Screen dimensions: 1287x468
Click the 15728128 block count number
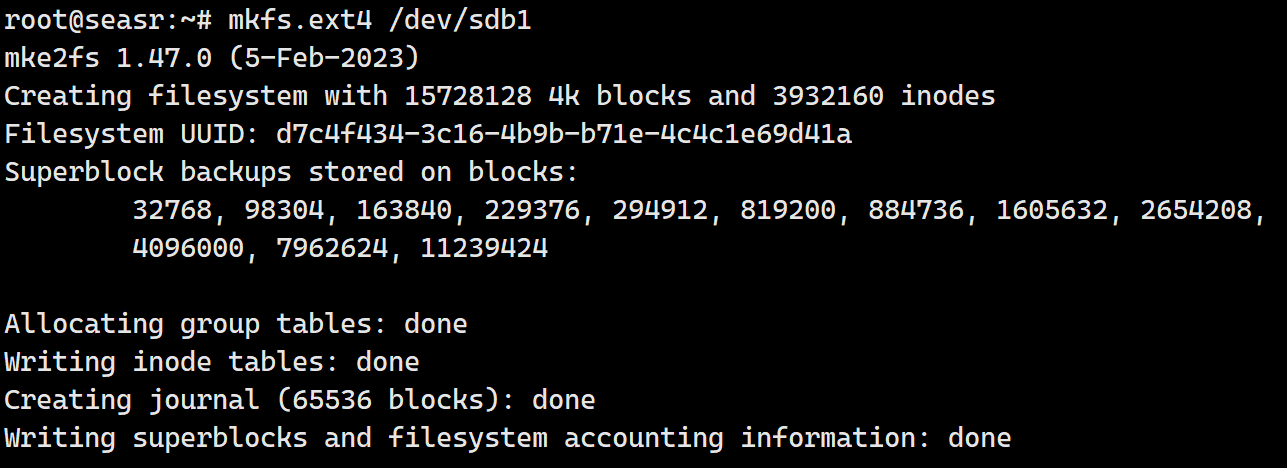pyautogui.click(x=468, y=97)
